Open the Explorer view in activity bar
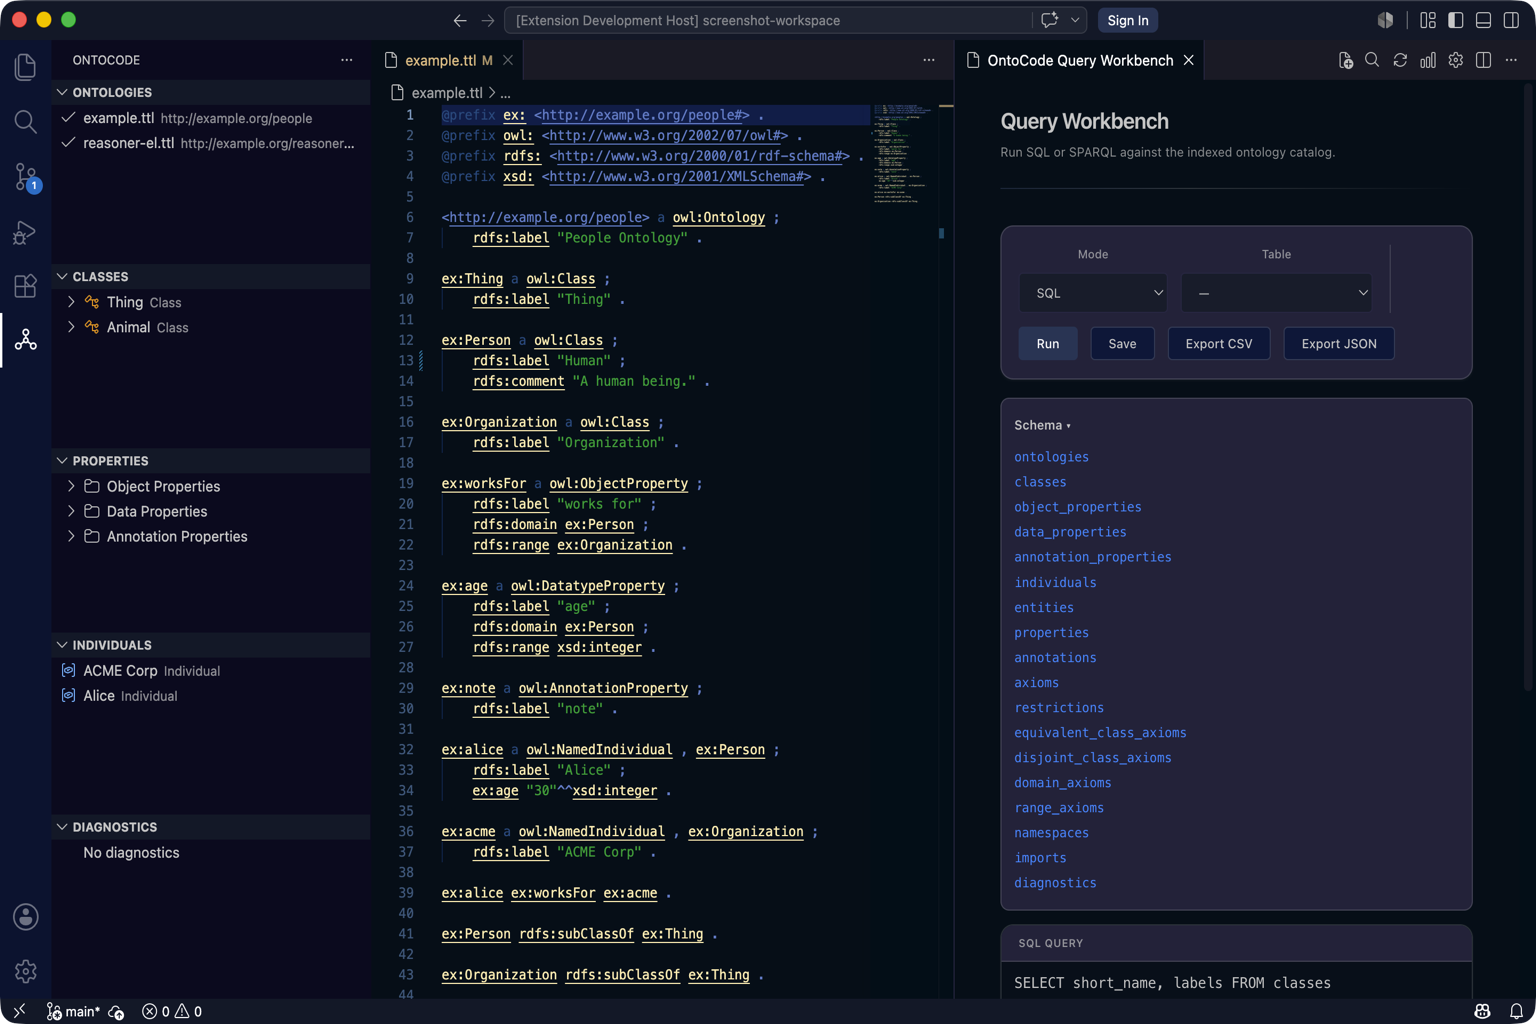The width and height of the screenshot is (1536, 1024). click(x=26, y=67)
